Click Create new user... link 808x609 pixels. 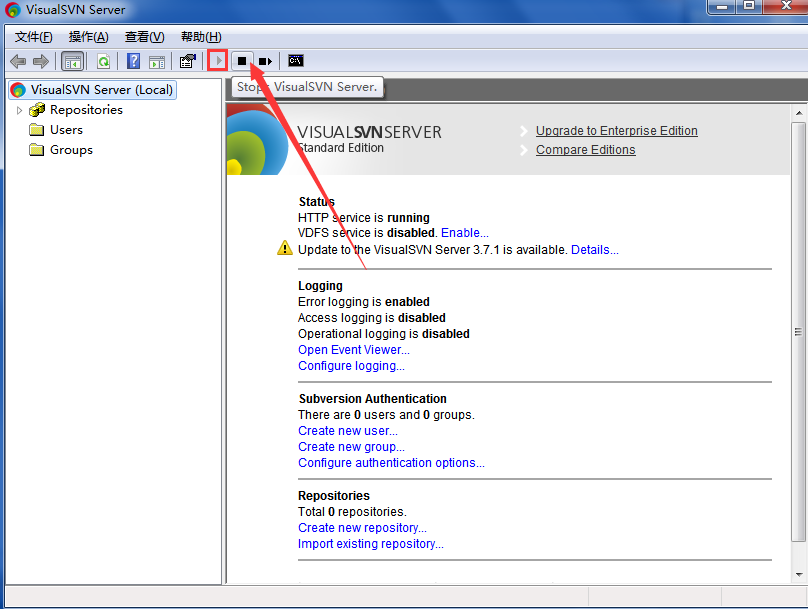(x=347, y=431)
